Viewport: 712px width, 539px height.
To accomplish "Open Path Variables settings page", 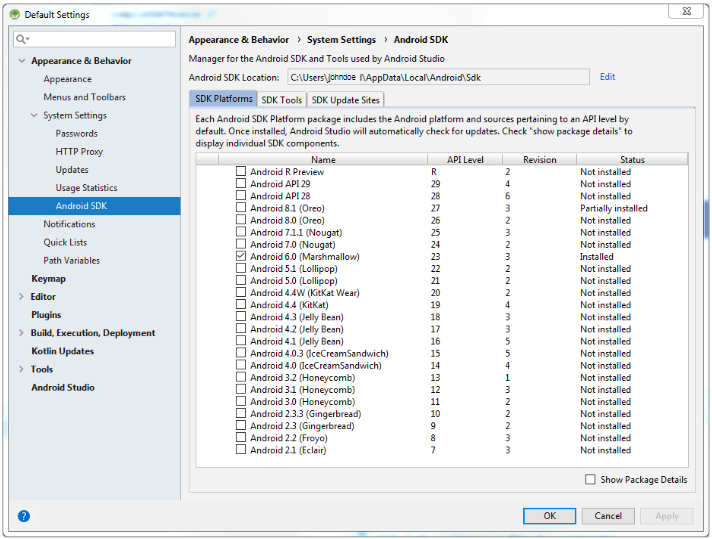I will (x=71, y=260).
